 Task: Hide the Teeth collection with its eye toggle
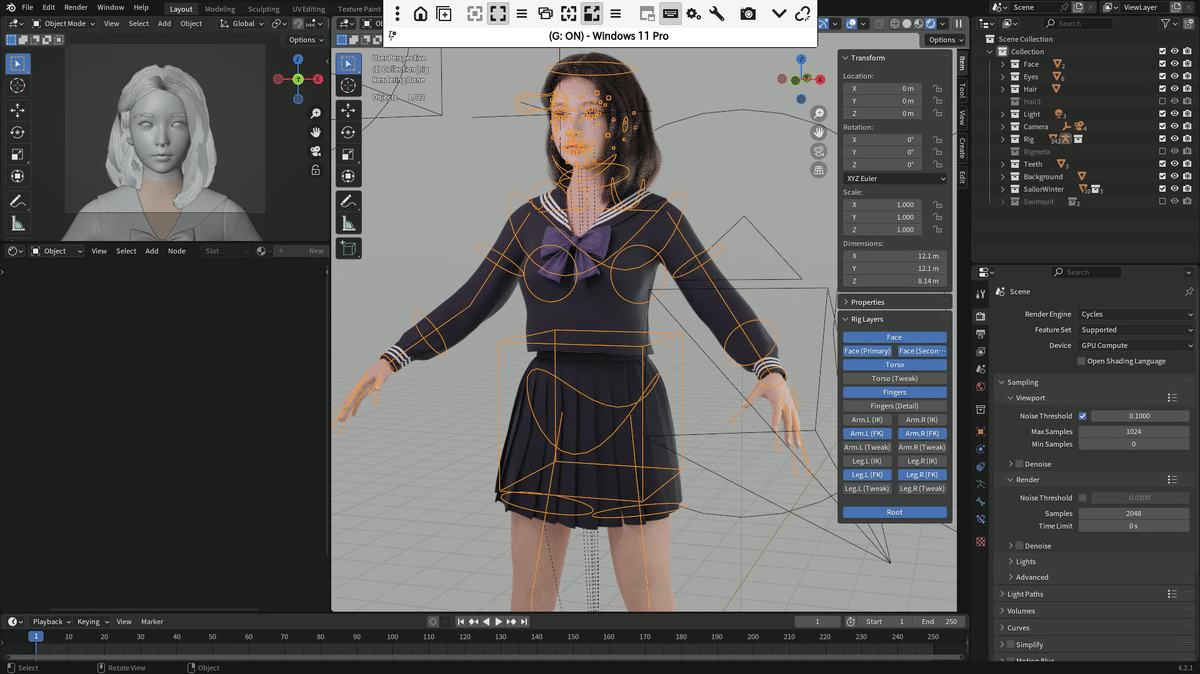point(1174,164)
